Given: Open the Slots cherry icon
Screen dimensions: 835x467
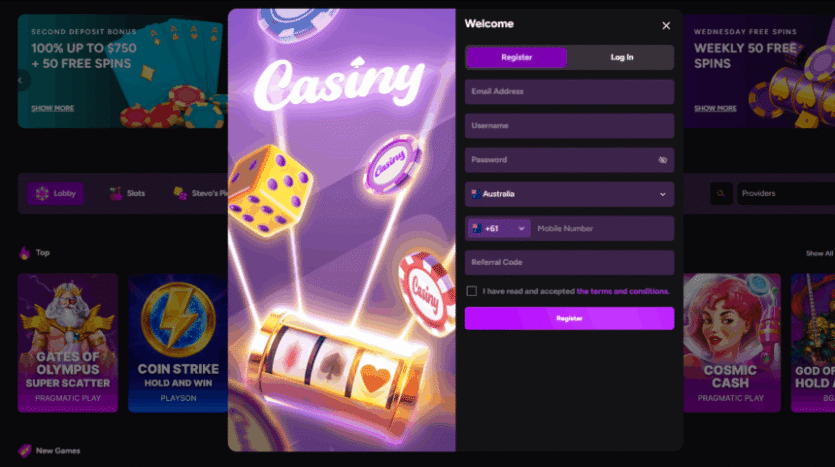Looking at the screenshot, I should [x=116, y=193].
